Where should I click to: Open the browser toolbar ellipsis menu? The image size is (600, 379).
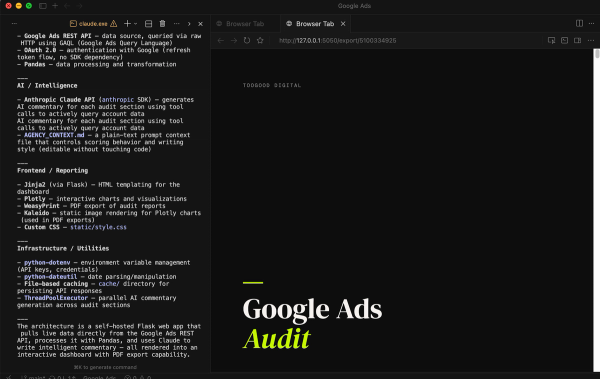(591, 41)
